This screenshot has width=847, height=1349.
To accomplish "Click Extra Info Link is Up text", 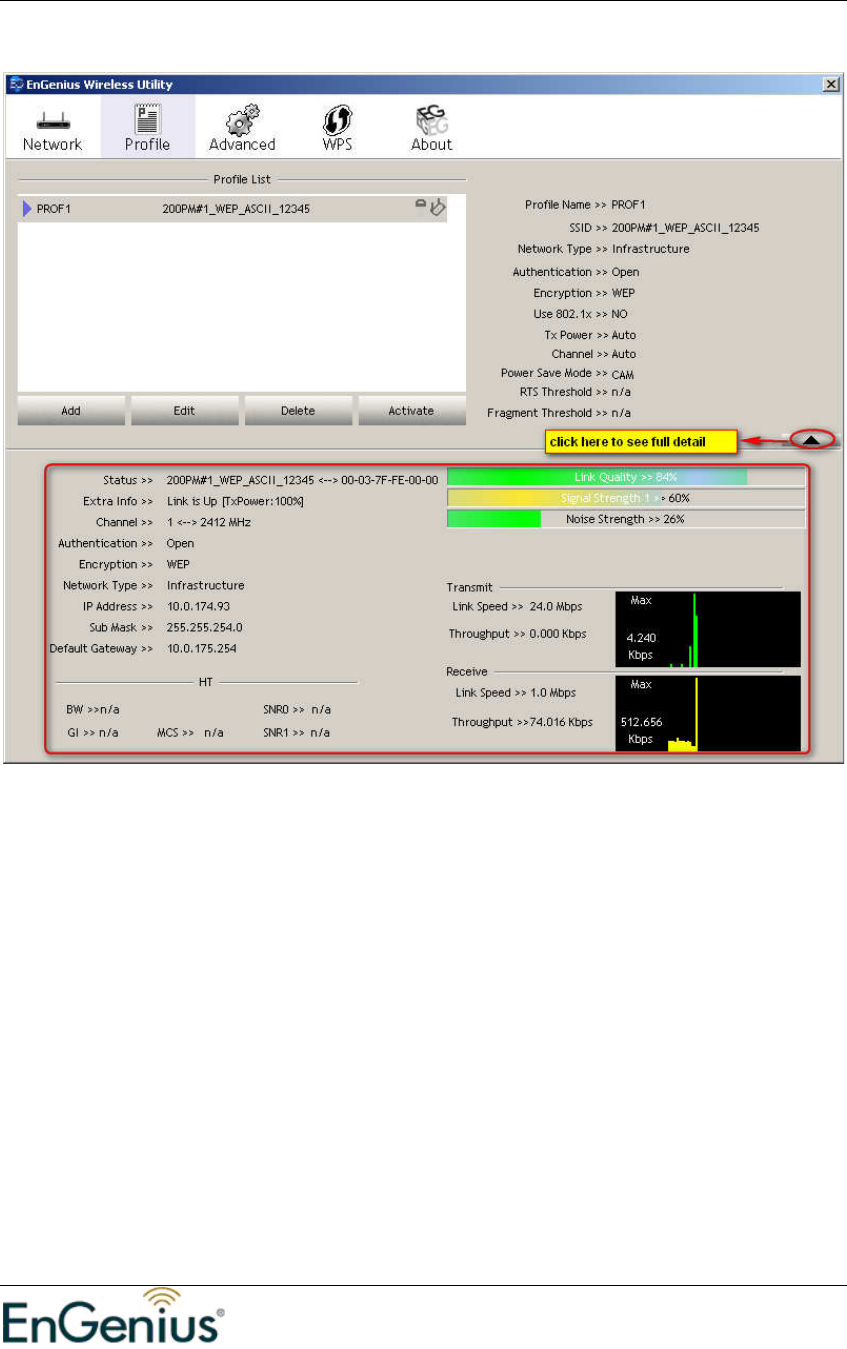I will [236, 502].
